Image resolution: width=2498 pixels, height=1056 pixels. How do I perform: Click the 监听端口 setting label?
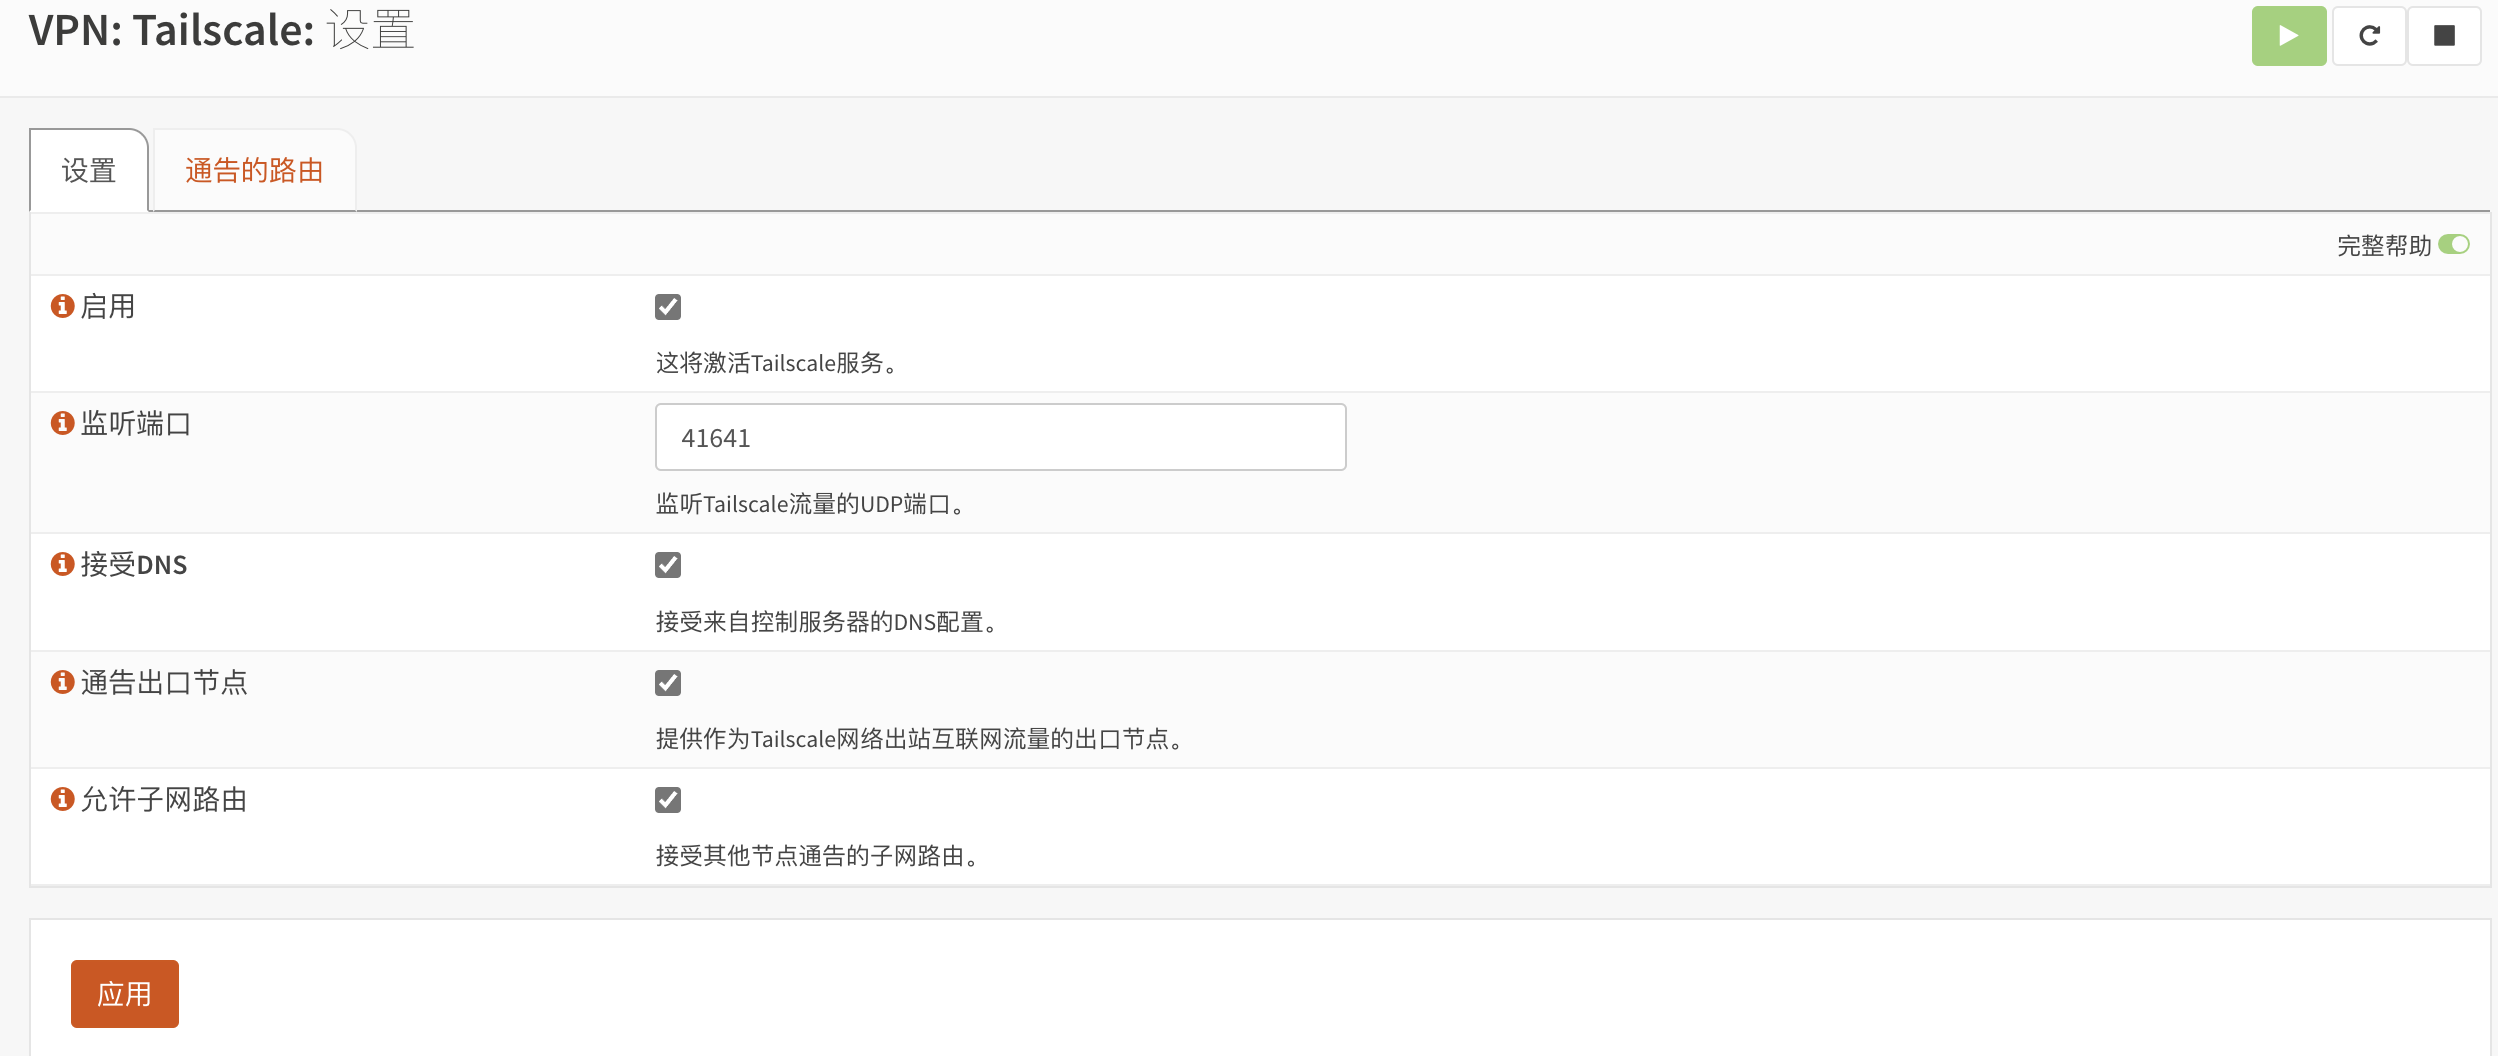tap(136, 424)
